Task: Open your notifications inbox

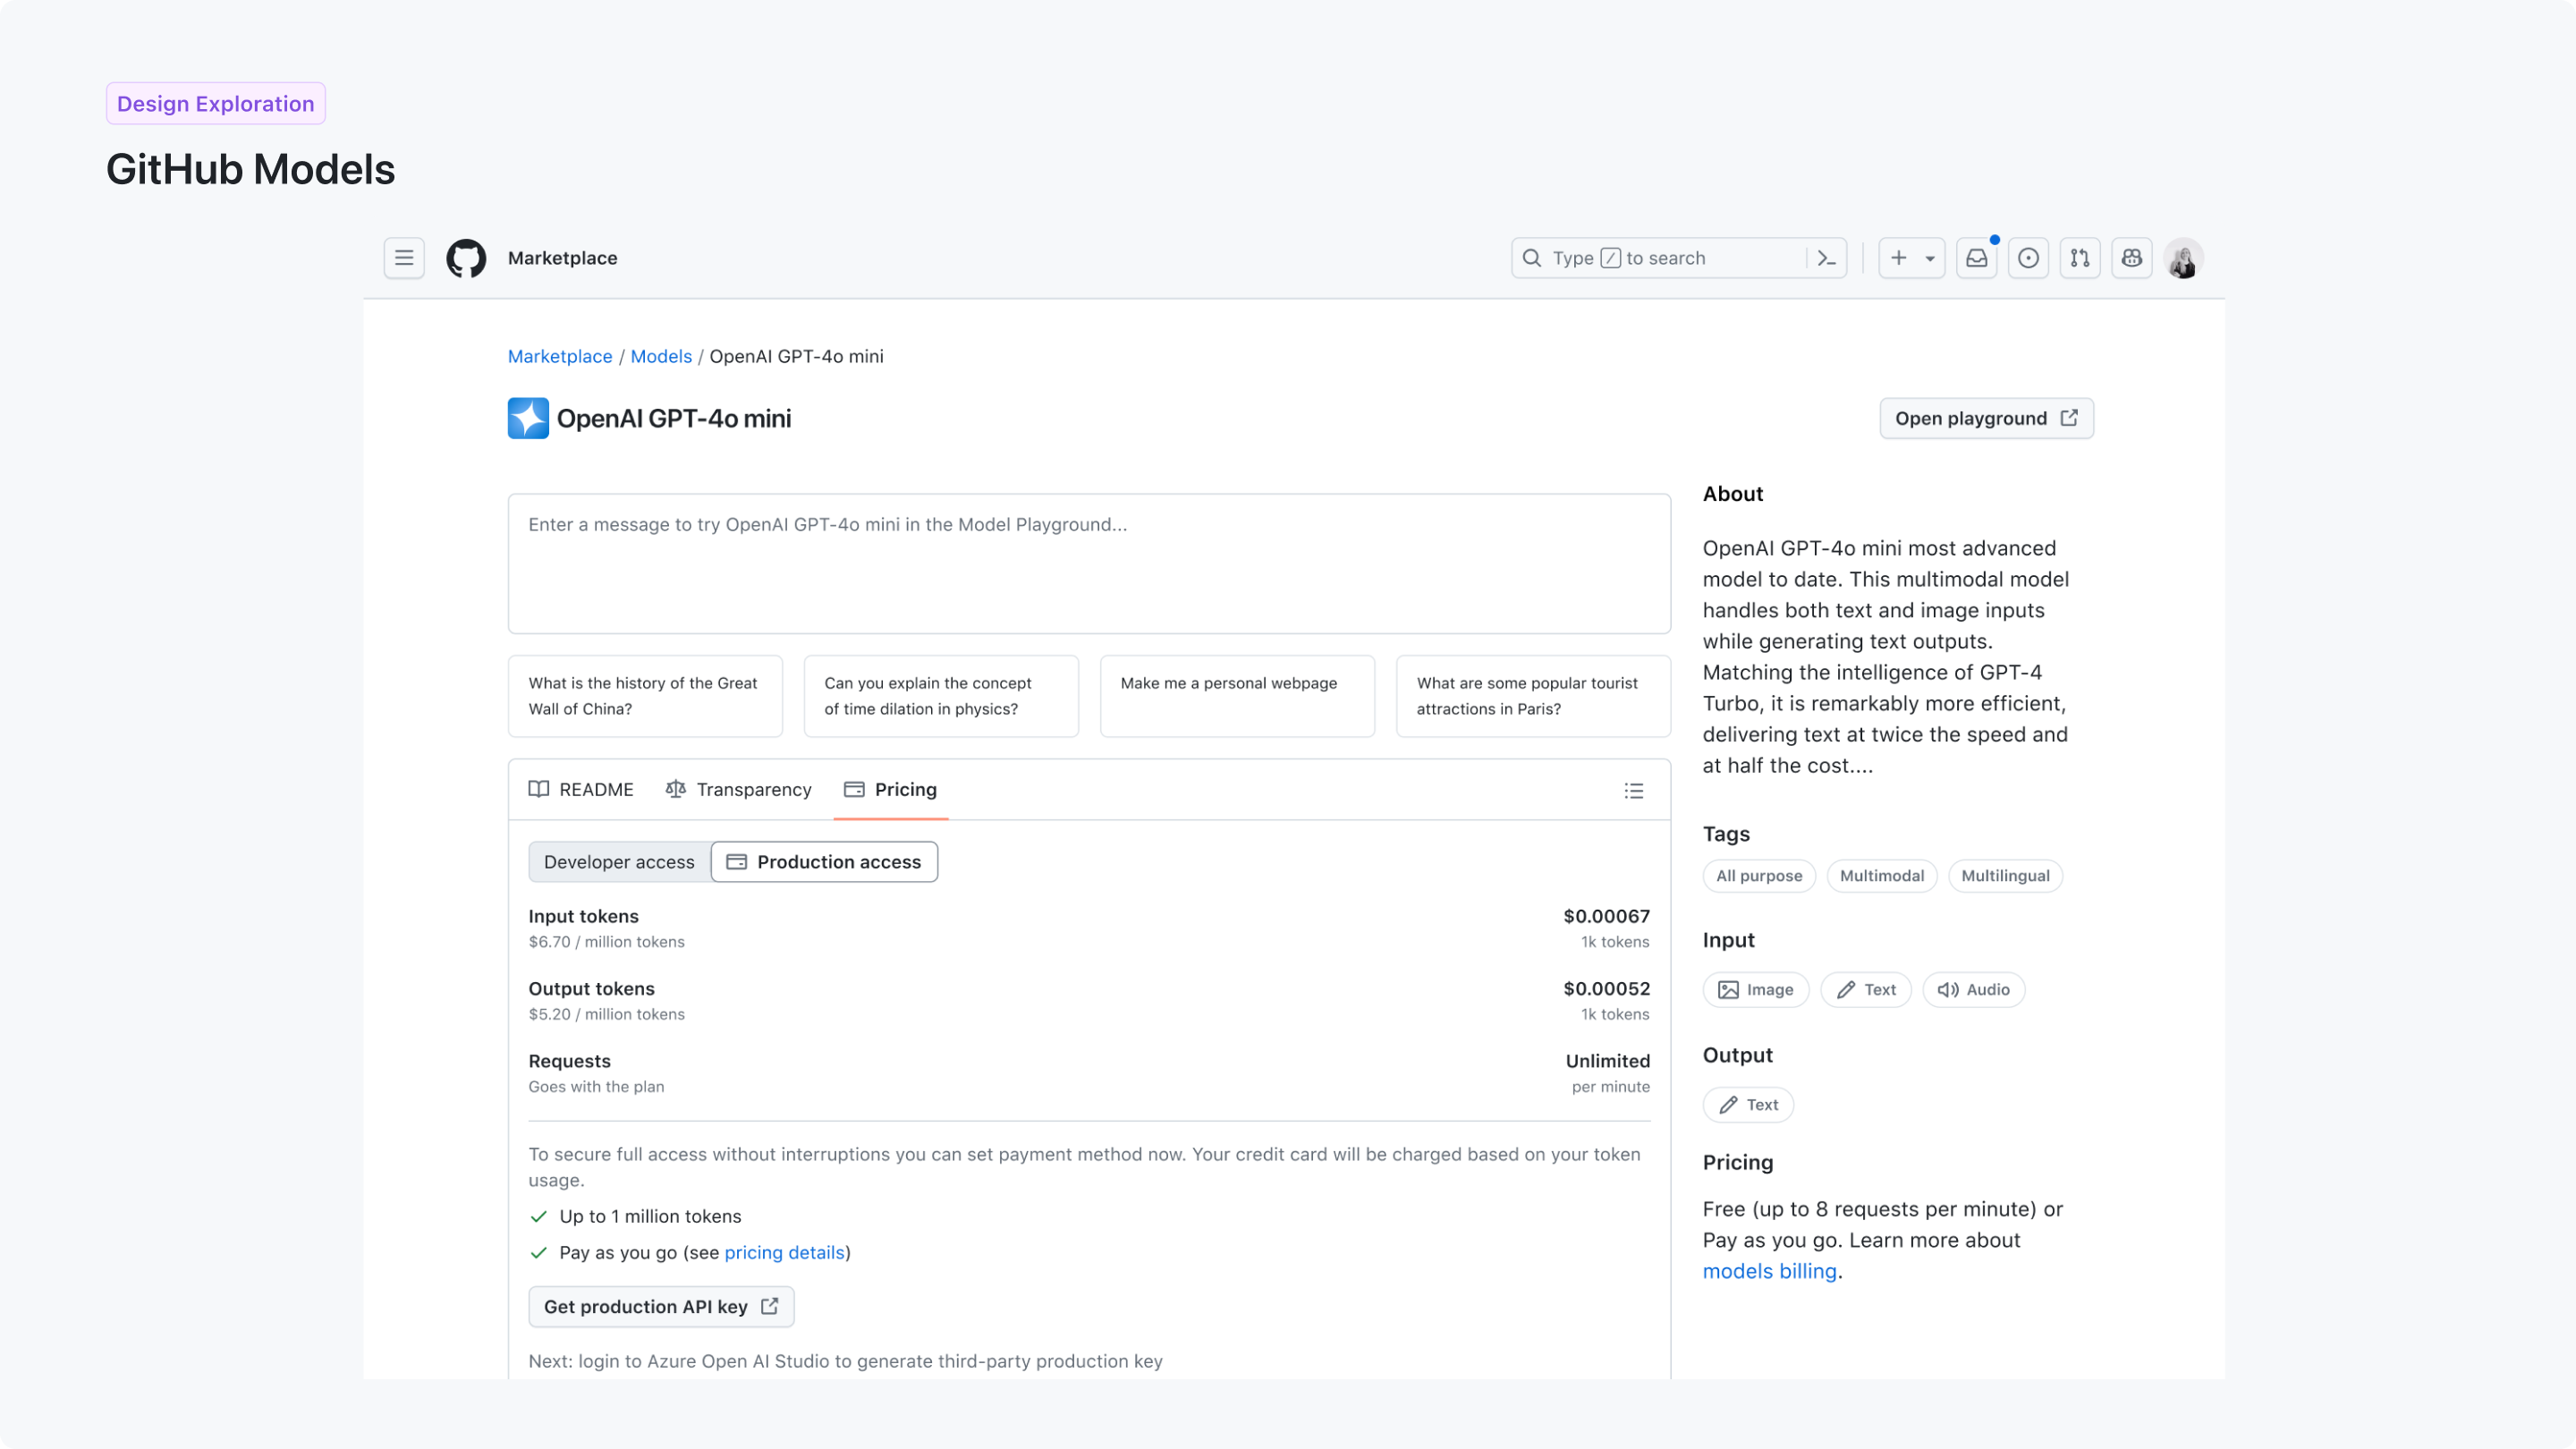Action: pos(1978,258)
